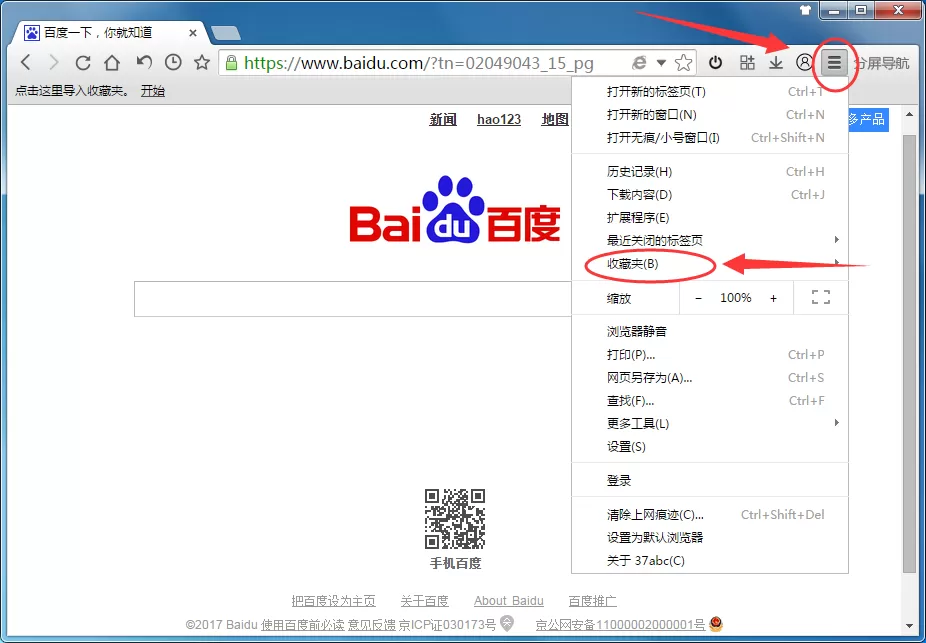This screenshot has height=643, width=926.
Task: Select 打开无痕/小号窗口(I) menu item
Action: [x=710, y=138]
